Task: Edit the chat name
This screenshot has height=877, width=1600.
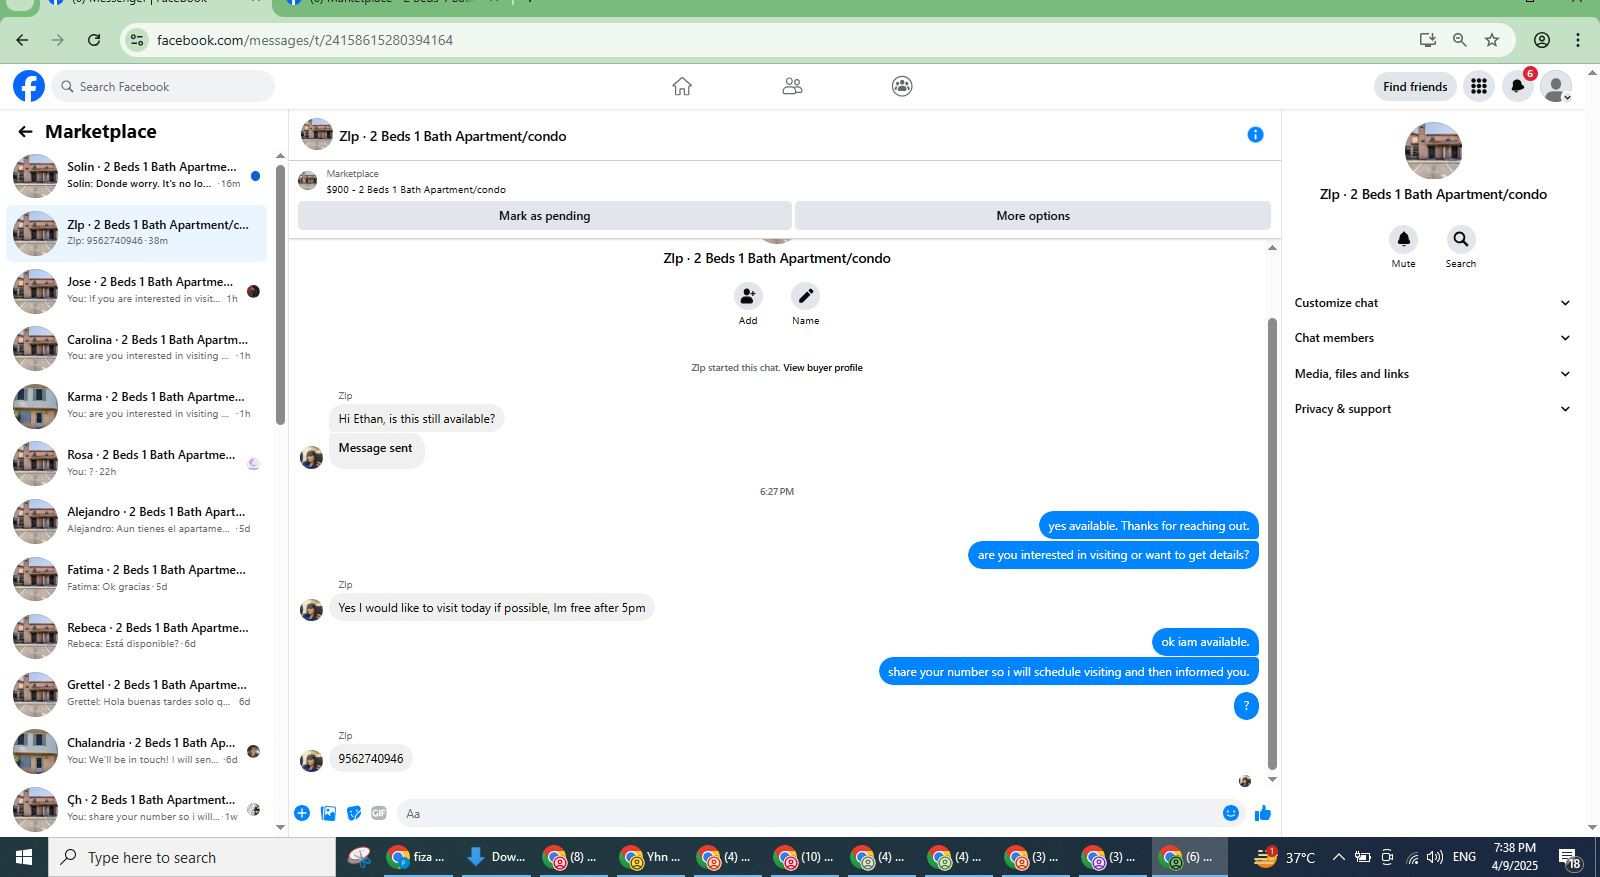Action: pyautogui.click(x=805, y=296)
